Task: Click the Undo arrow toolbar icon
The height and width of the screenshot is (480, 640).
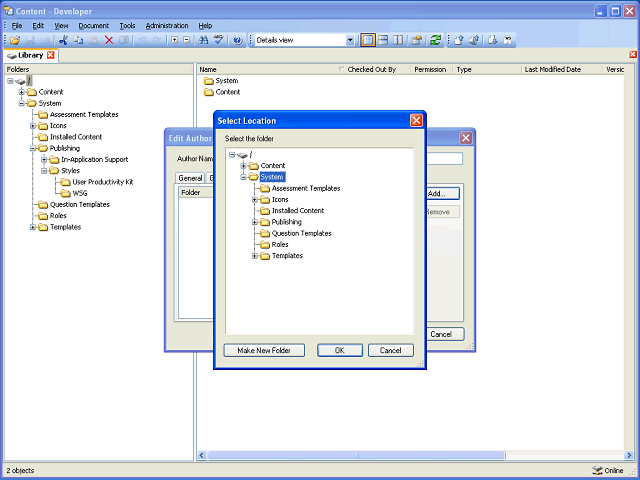Action: click(142, 40)
